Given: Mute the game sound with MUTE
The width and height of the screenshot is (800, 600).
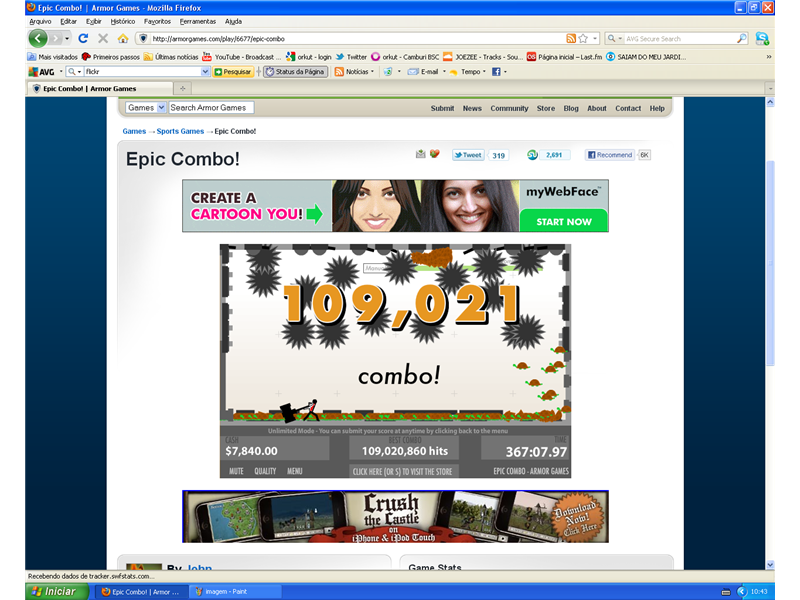Looking at the screenshot, I should click(236, 471).
